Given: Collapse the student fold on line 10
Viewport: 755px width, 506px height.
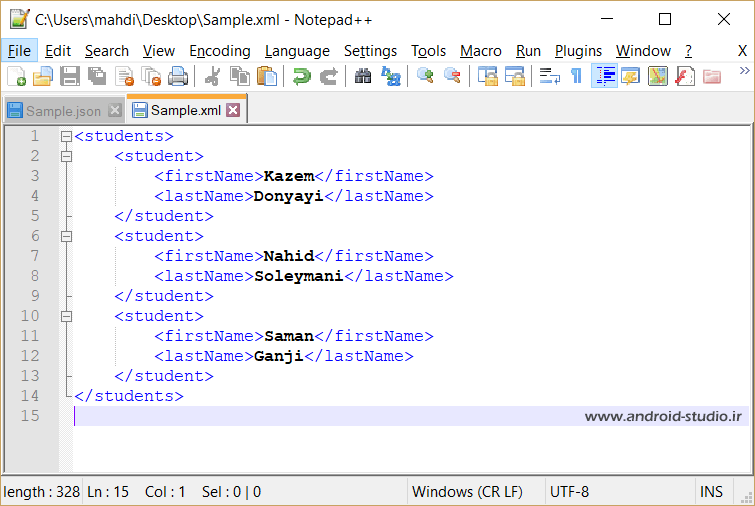Looking at the screenshot, I should pos(66,316).
